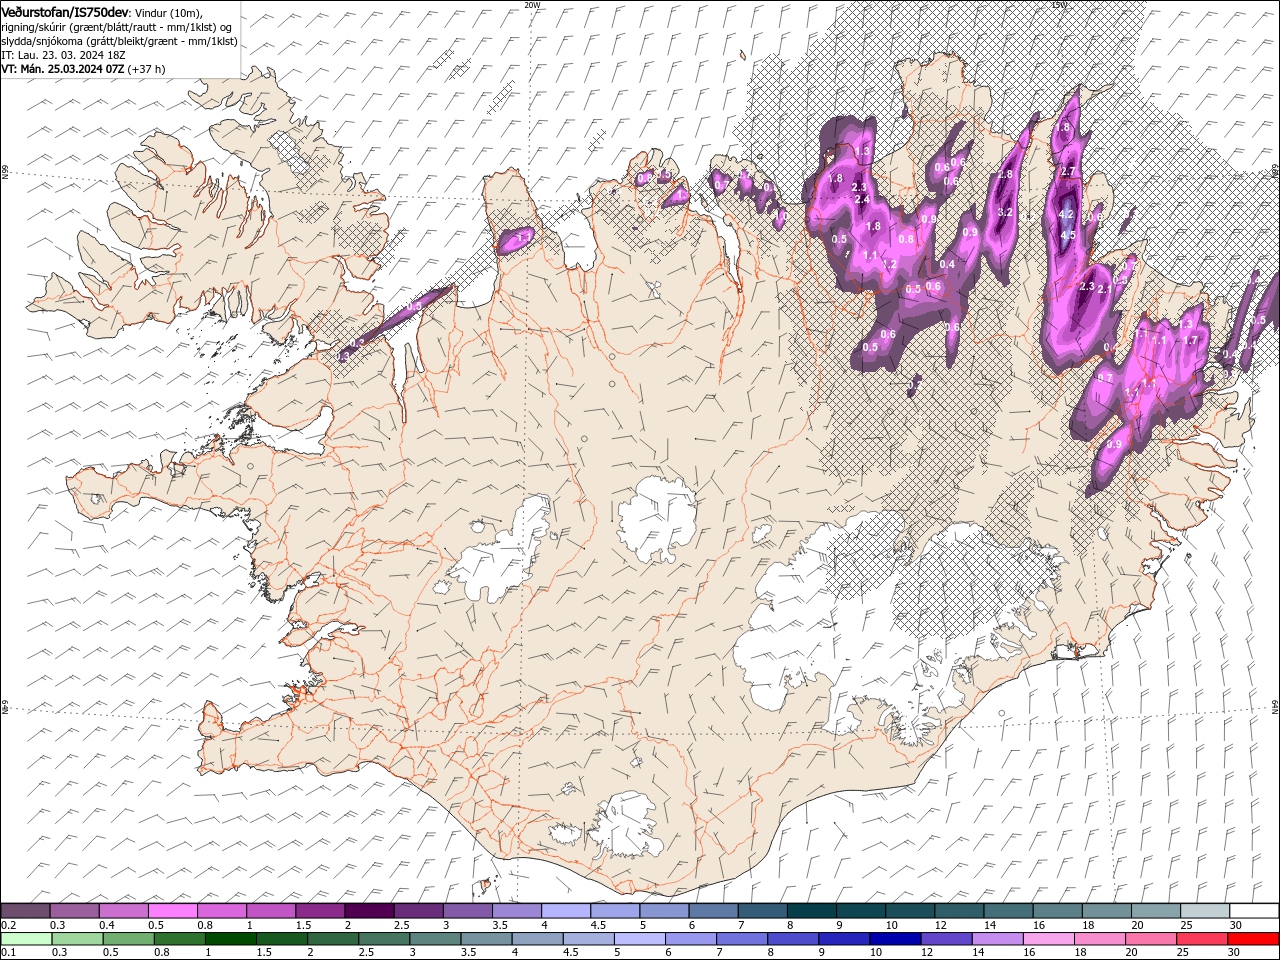The image size is (1280, 960).
Task: Pick lower rain scale swatch from 2 to 2.5
Action: pos(333,939)
